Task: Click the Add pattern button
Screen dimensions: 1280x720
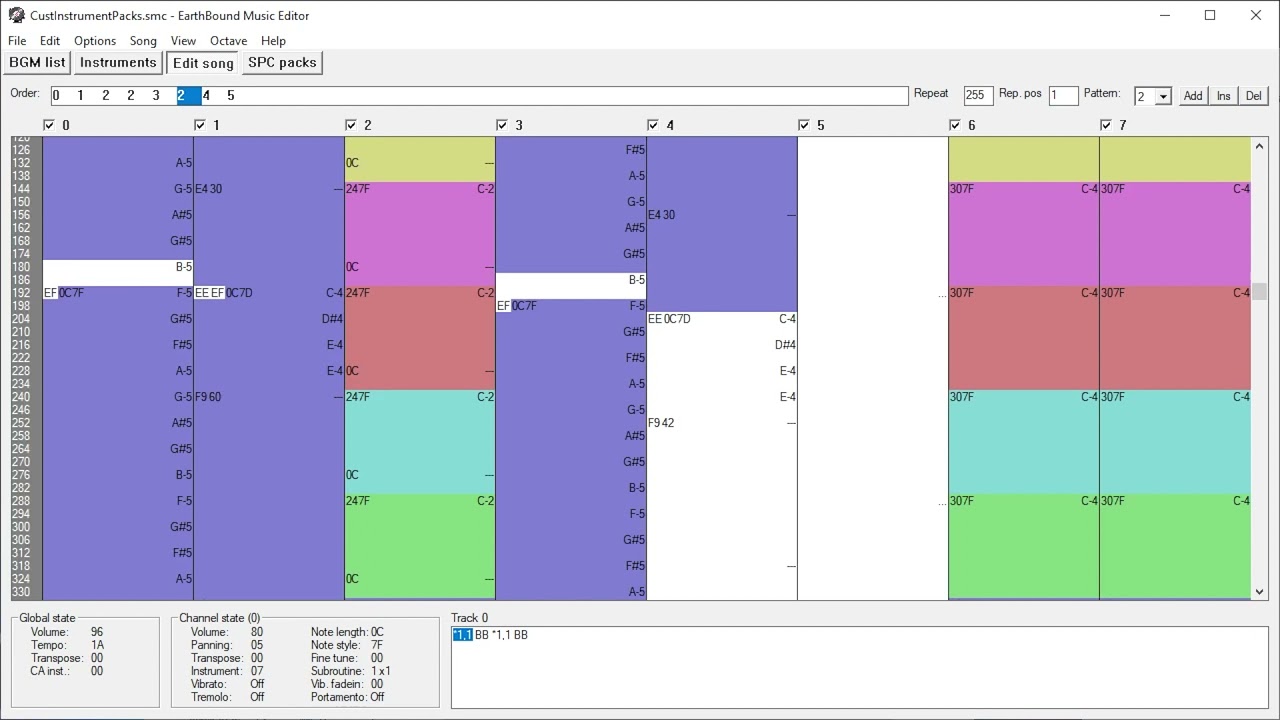Action: [1193, 96]
